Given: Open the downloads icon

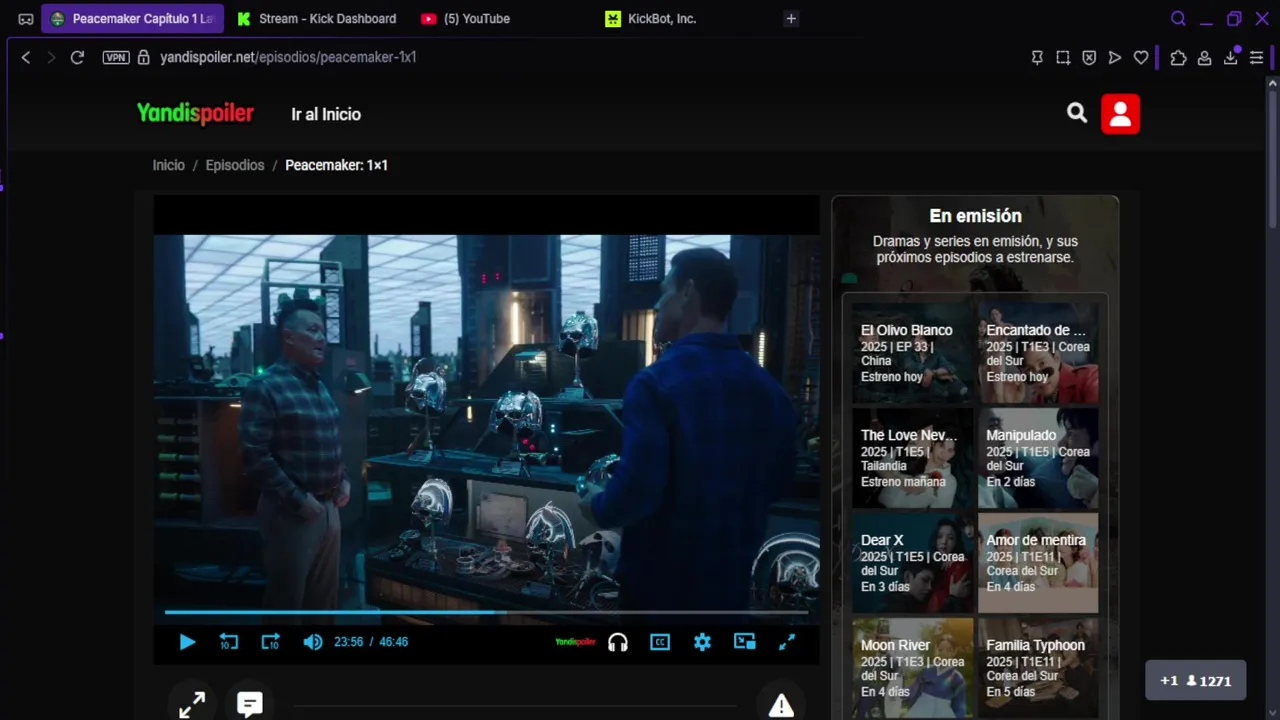Looking at the screenshot, I should pyautogui.click(x=1231, y=58).
